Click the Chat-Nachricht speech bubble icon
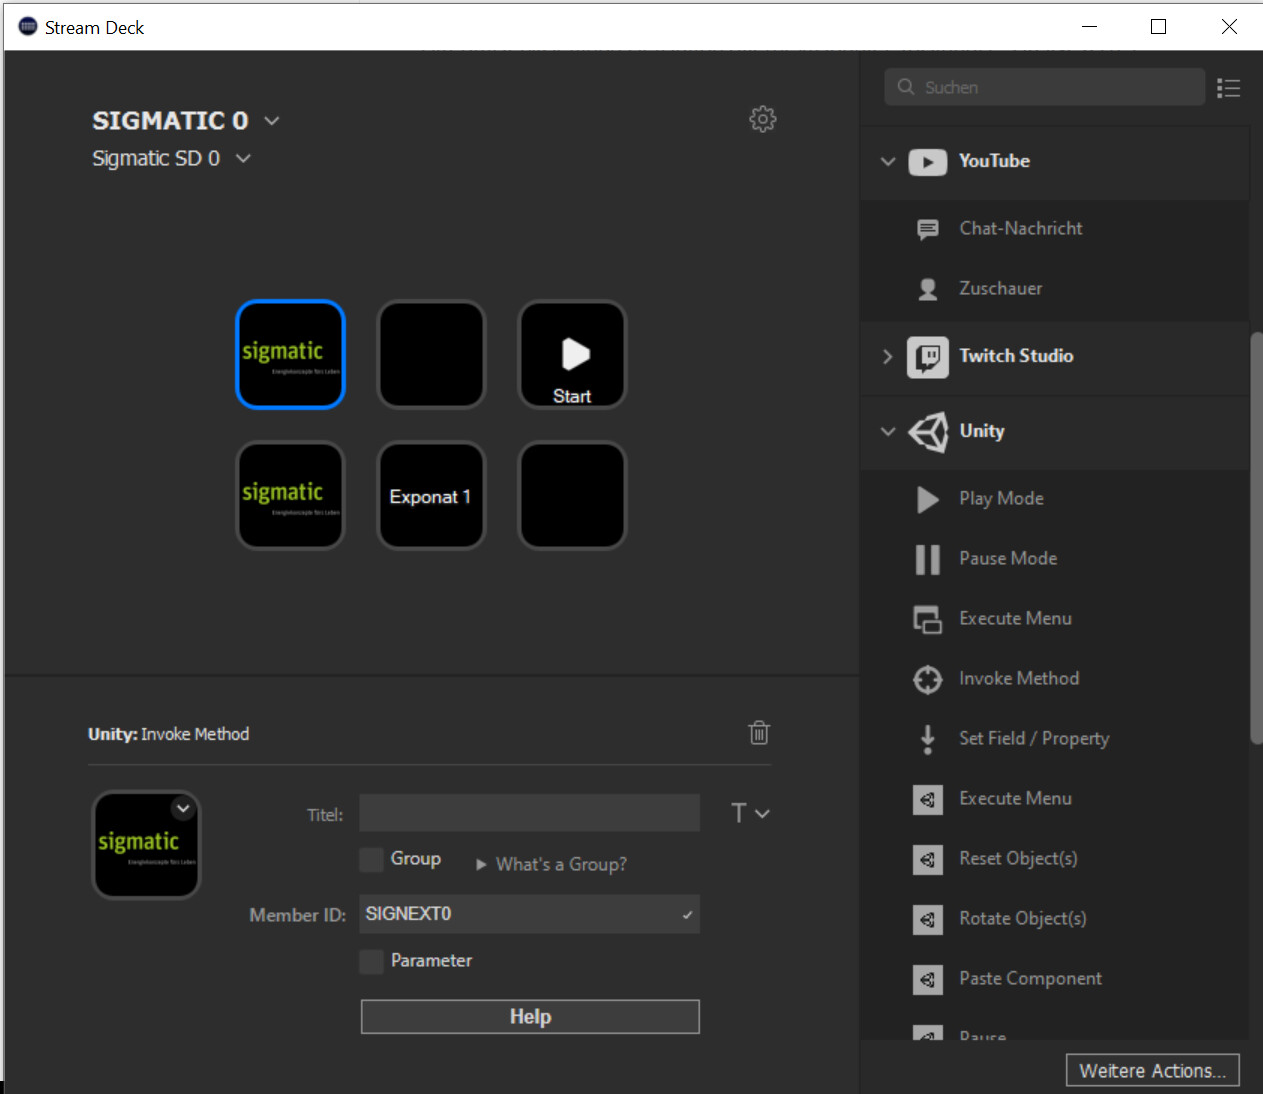Image resolution: width=1263 pixels, height=1094 pixels. (x=928, y=229)
